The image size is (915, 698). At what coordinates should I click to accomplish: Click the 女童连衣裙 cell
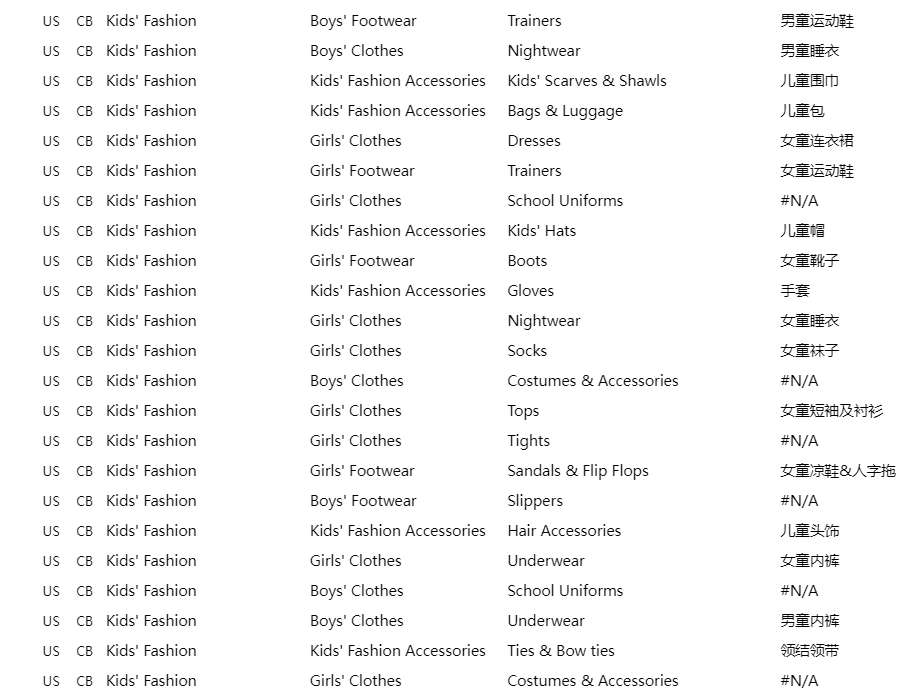point(817,141)
